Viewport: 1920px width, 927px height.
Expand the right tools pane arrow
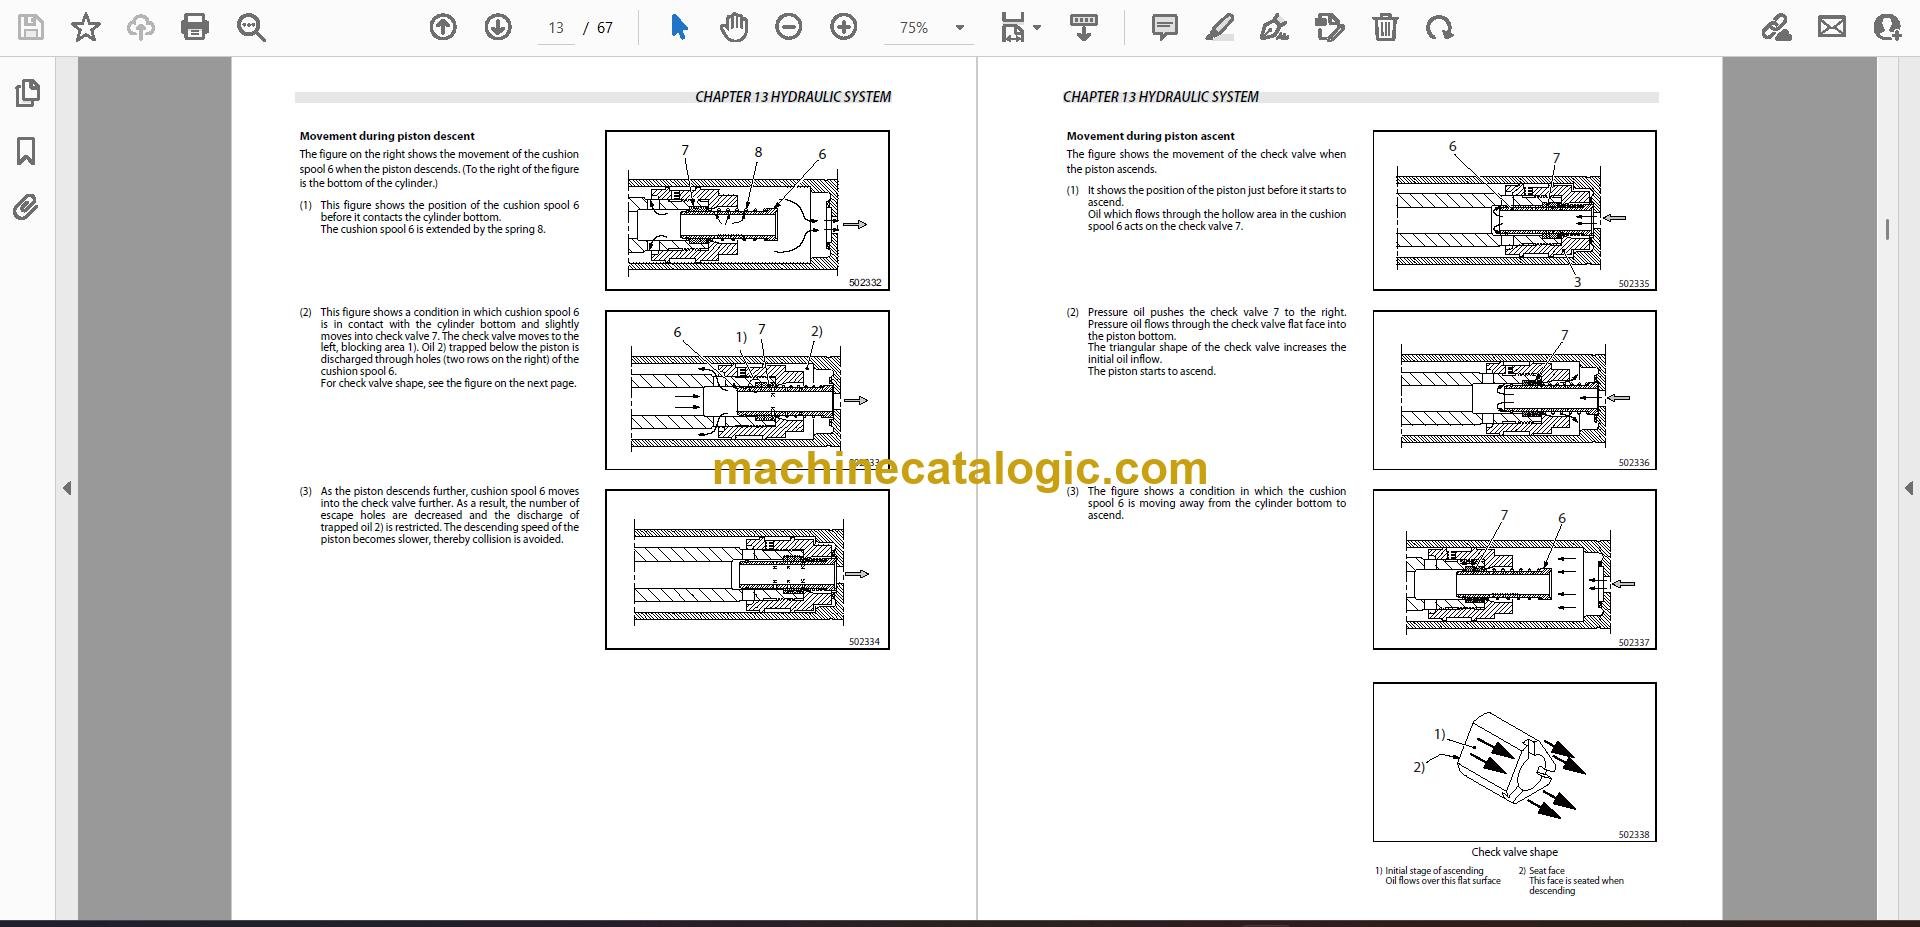(x=1908, y=488)
